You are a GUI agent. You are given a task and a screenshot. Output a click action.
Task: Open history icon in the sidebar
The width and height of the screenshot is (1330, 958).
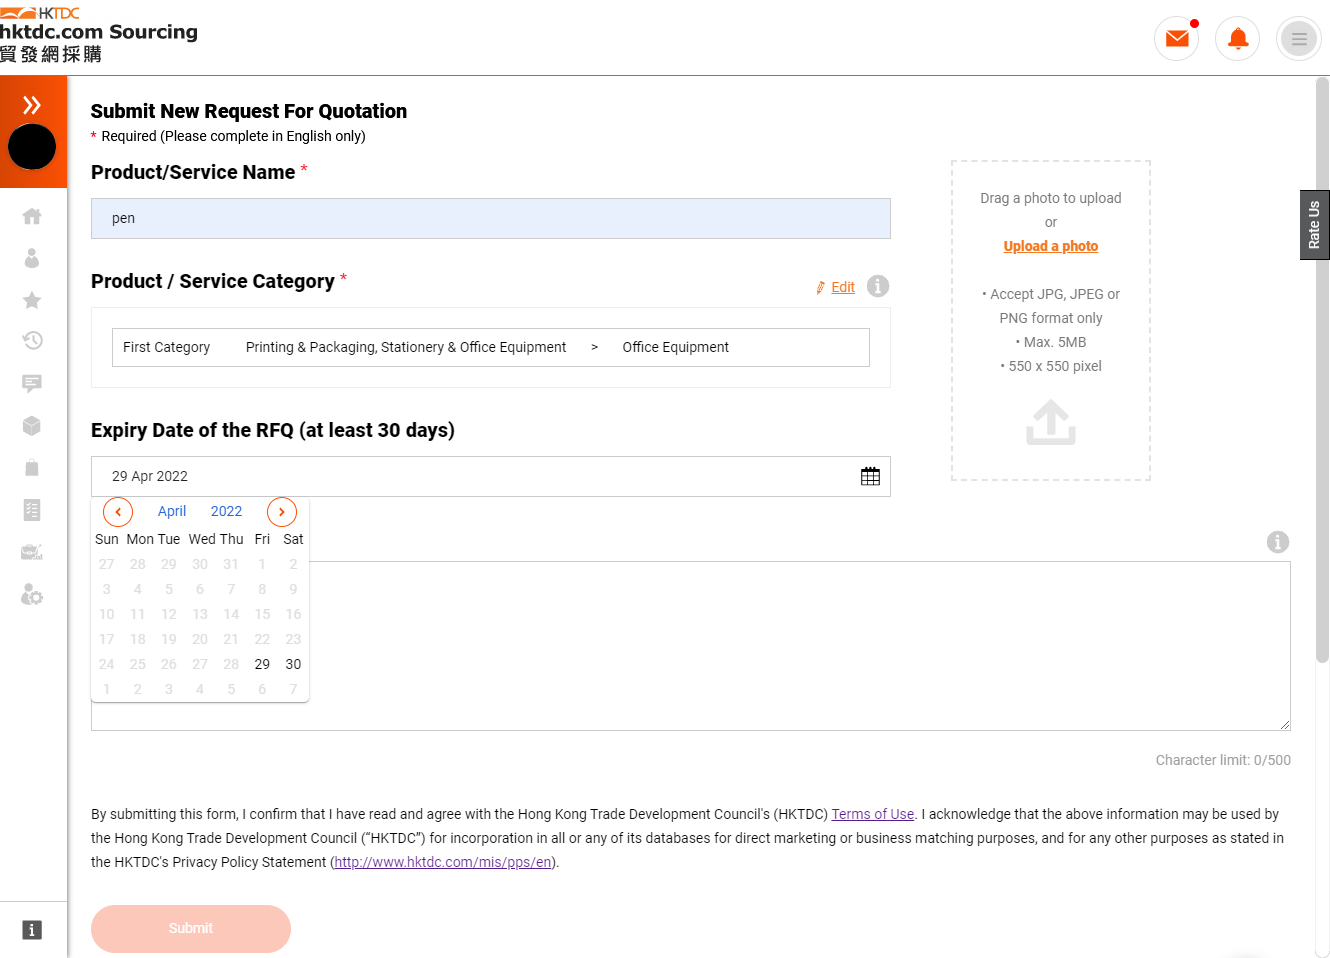(x=32, y=341)
